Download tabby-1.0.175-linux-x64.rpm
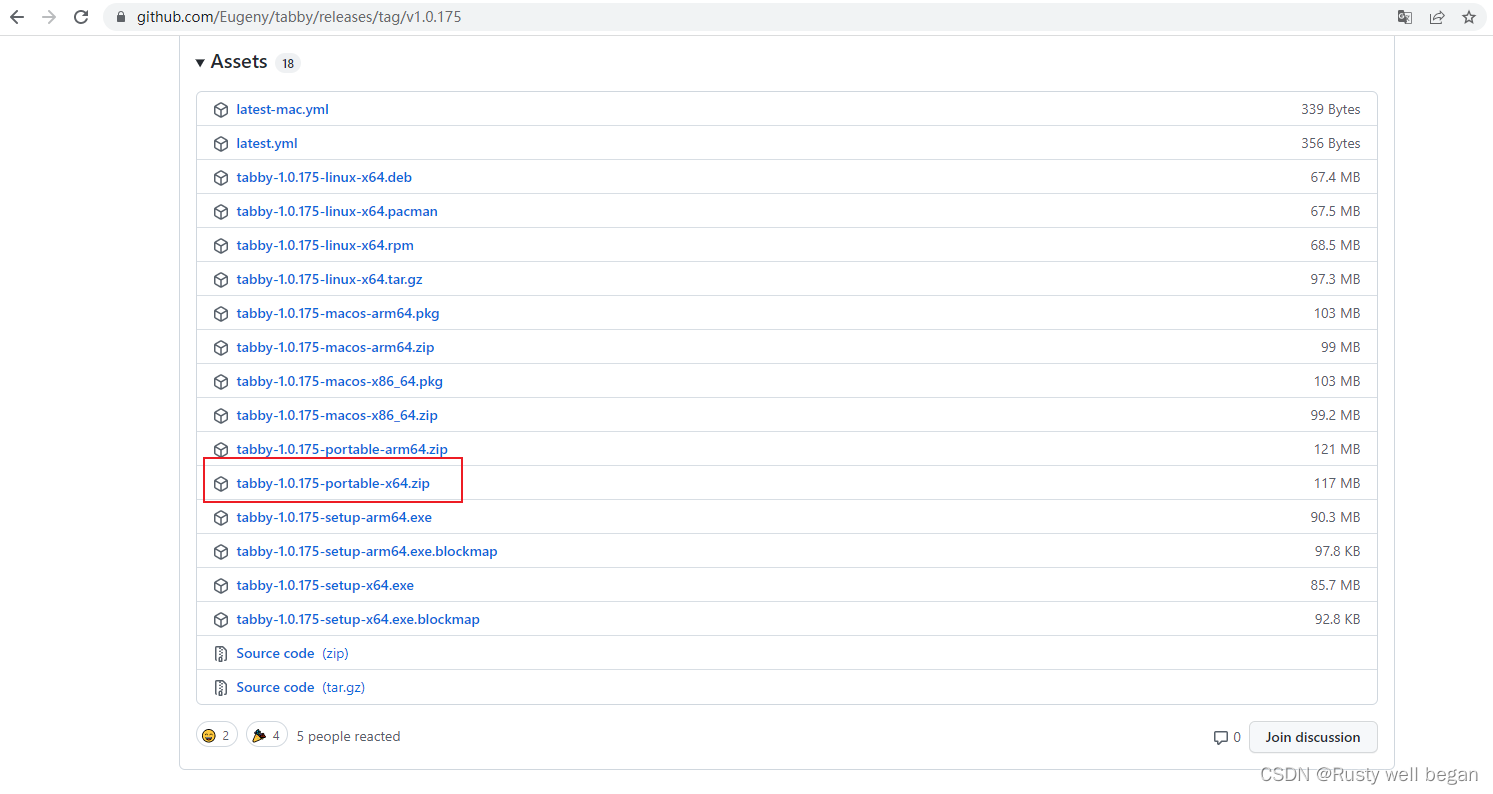1493x794 pixels. 325,245
